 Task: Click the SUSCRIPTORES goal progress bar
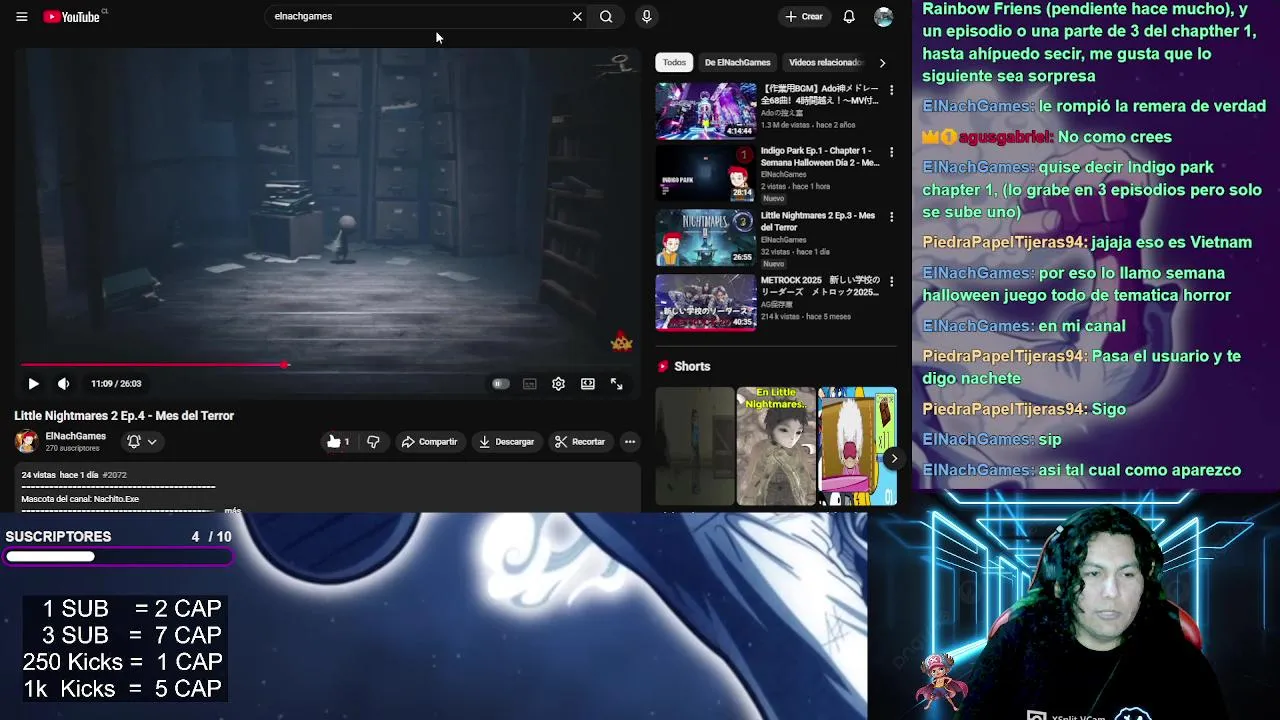(118, 557)
